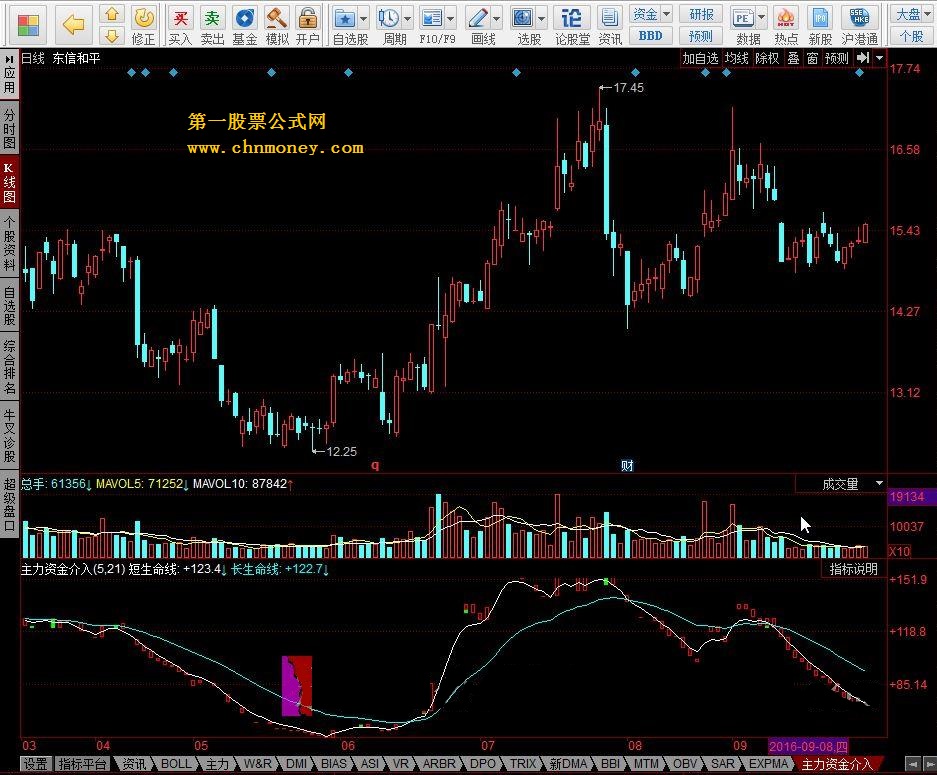The image size is (937, 775).
Task: Click the 研报 research report button
Action: point(700,14)
